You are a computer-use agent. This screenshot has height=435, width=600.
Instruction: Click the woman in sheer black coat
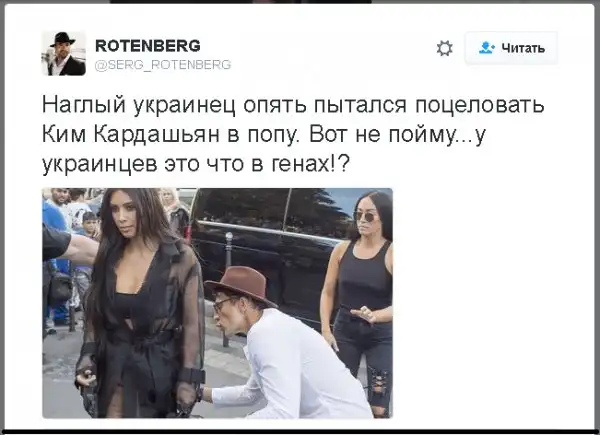click(138, 306)
